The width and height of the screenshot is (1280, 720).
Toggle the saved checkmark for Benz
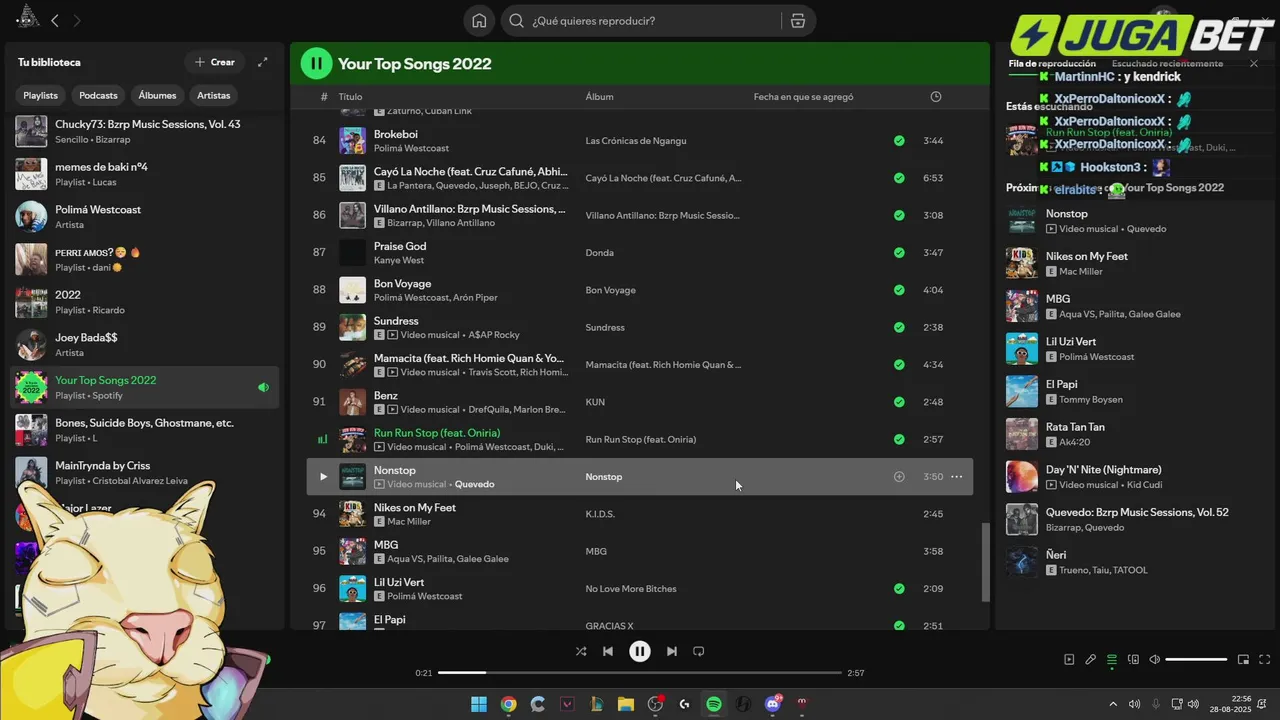pyautogui.click(x=899, y=402)
